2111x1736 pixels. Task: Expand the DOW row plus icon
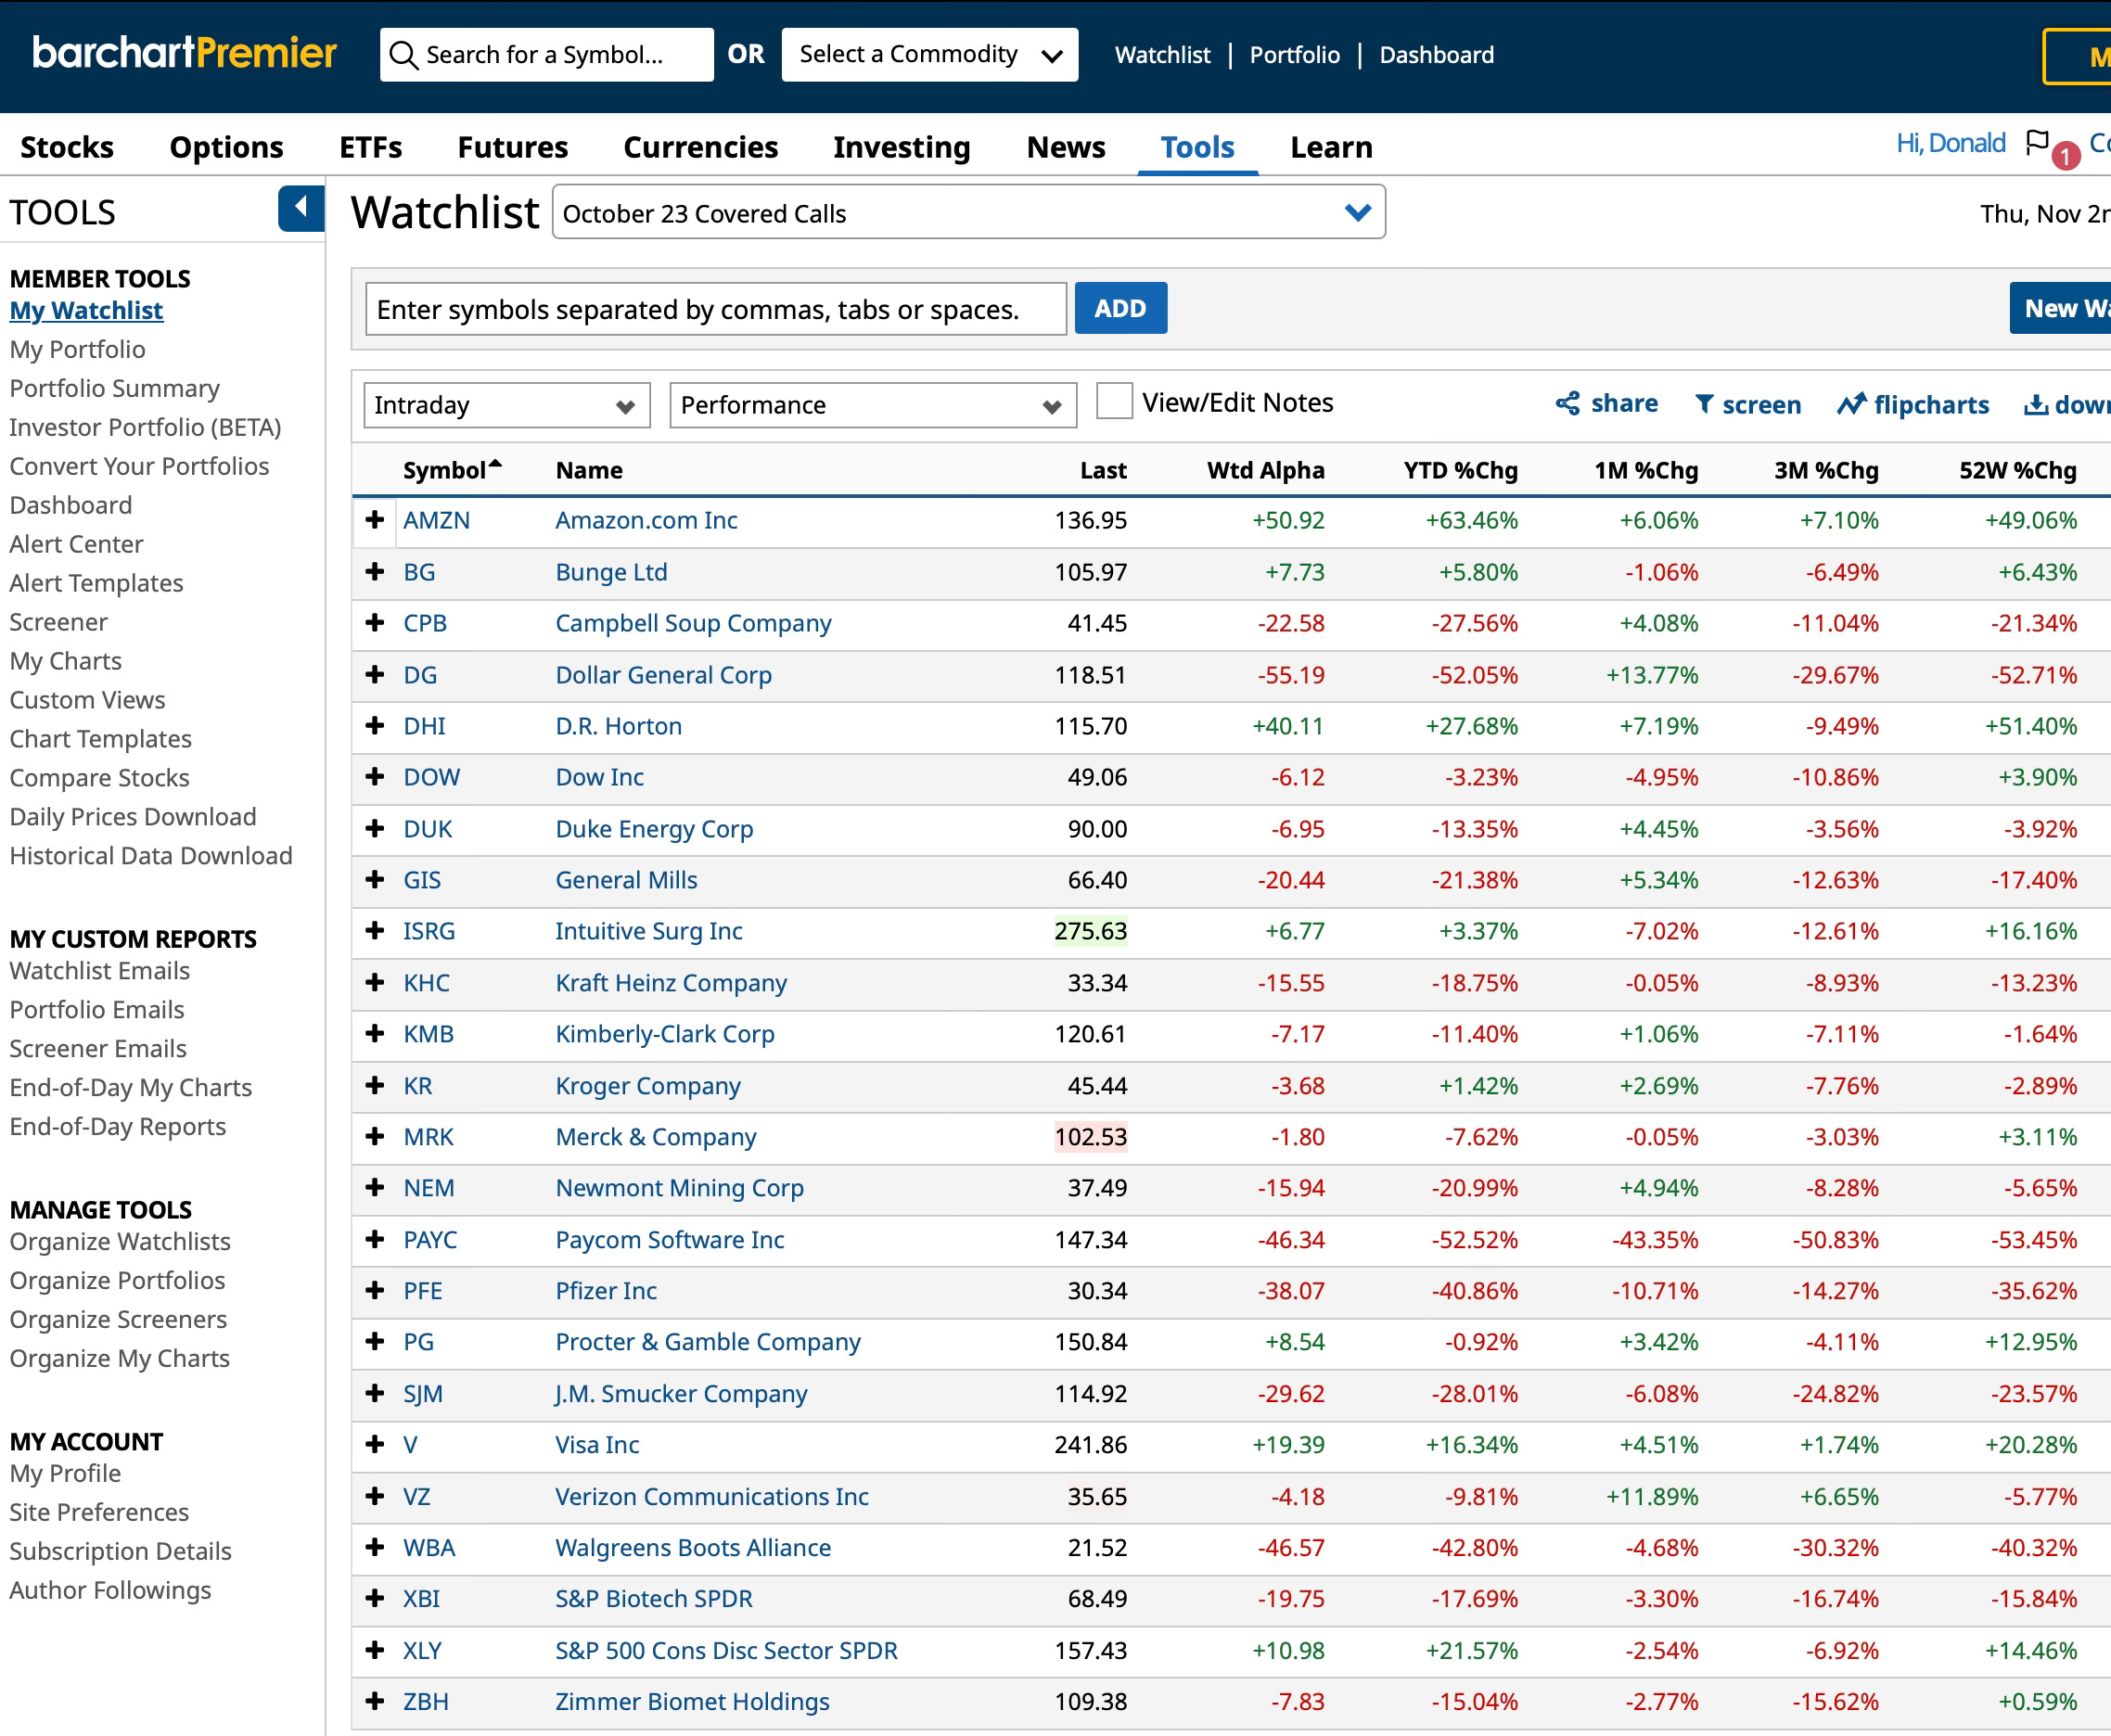point(375,777)
